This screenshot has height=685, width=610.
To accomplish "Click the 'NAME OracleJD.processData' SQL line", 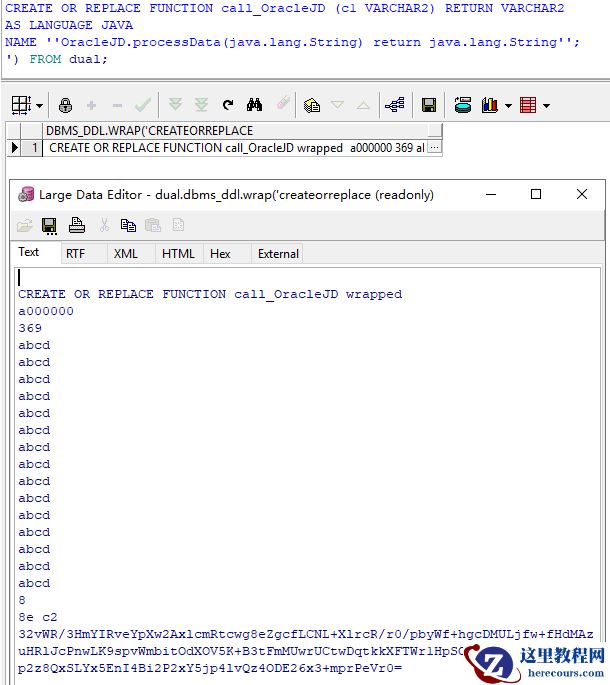I will (292, 42).
